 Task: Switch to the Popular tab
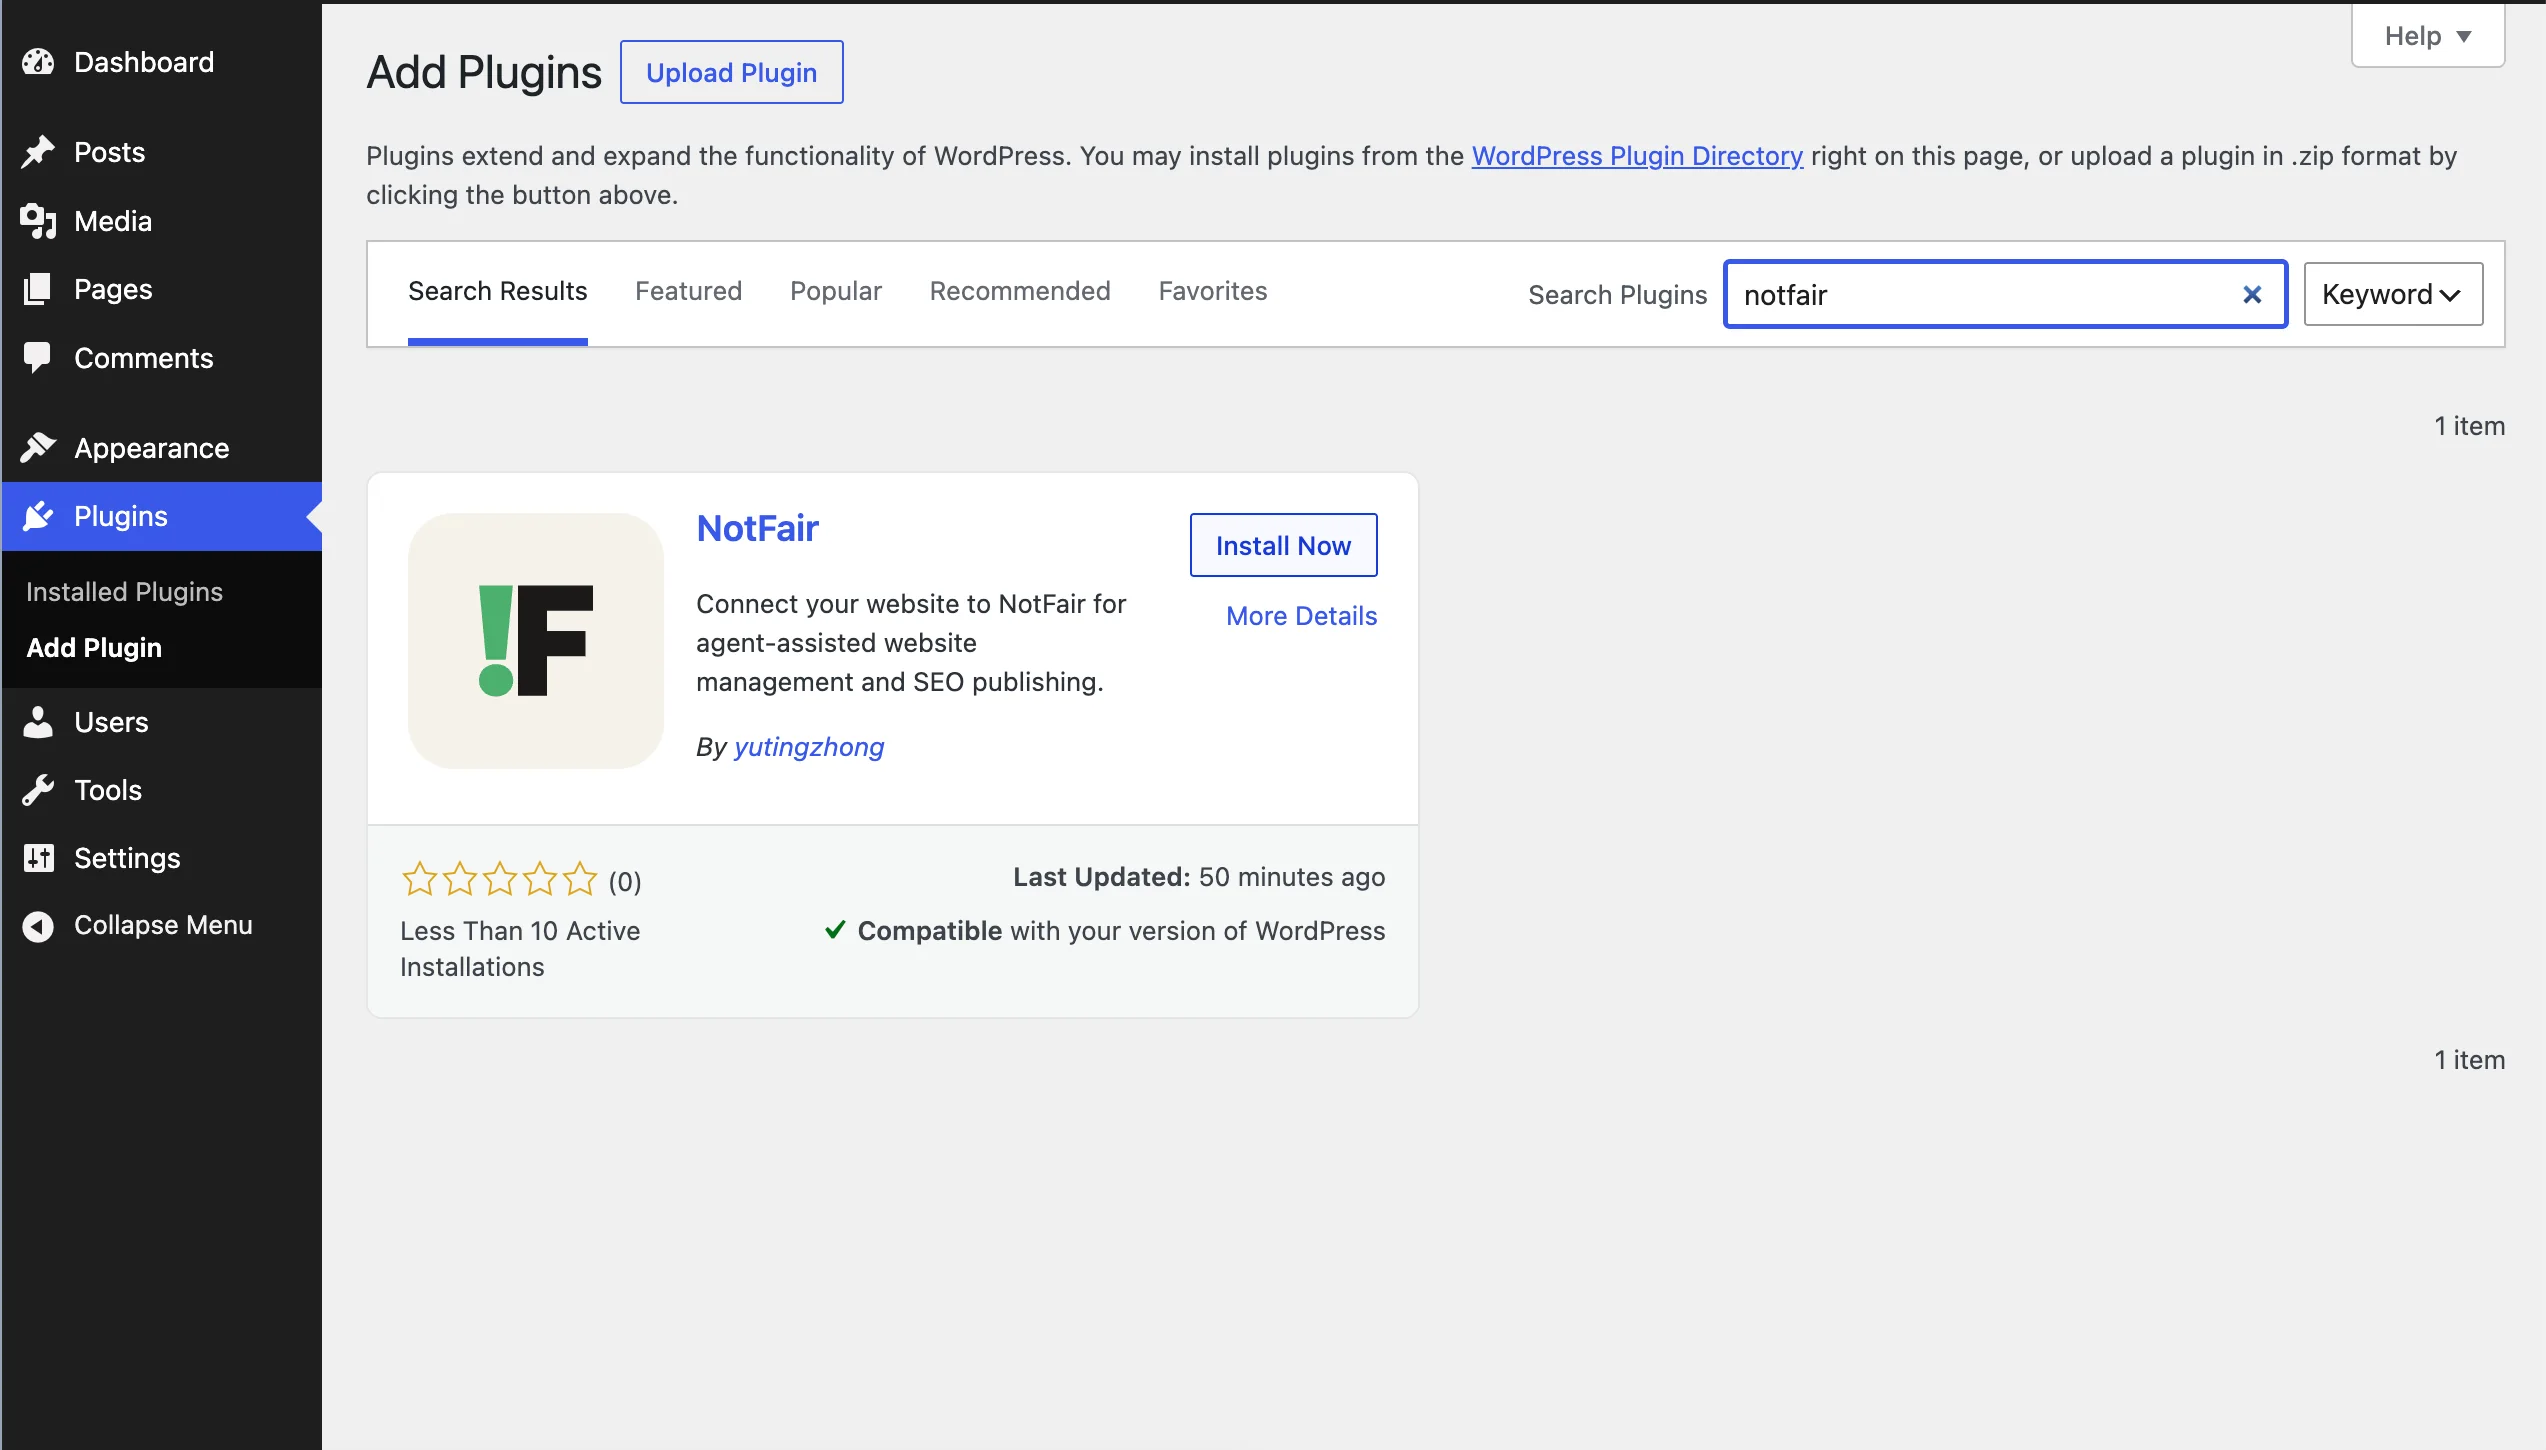pyautogui.click(x=836, y=291)
